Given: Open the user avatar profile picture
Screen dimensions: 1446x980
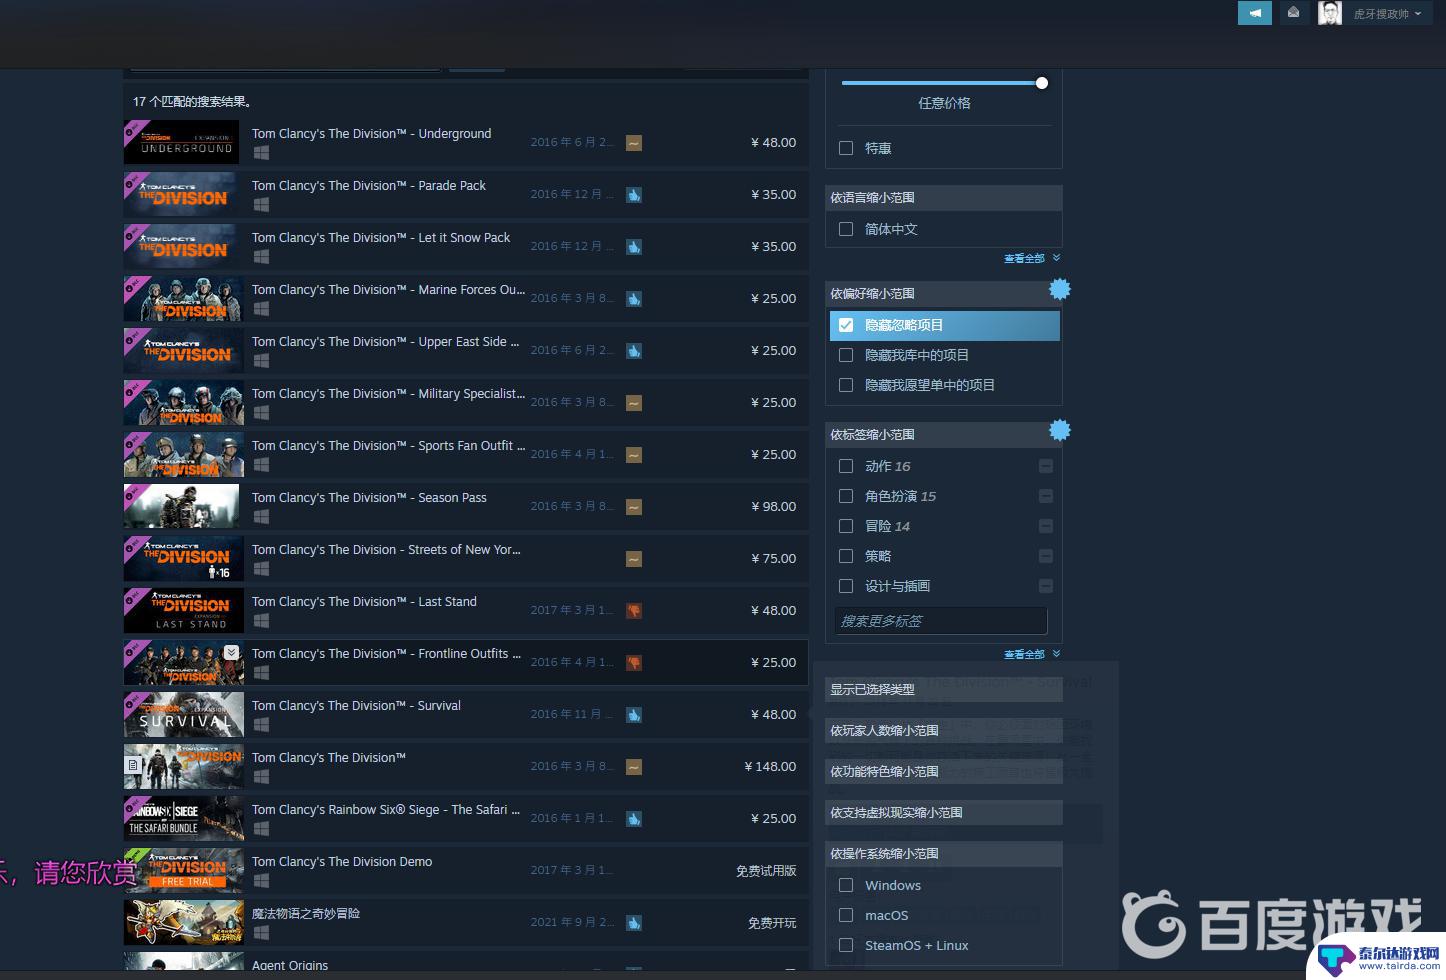Looking at the screenshot, I should coord(1330,13).
